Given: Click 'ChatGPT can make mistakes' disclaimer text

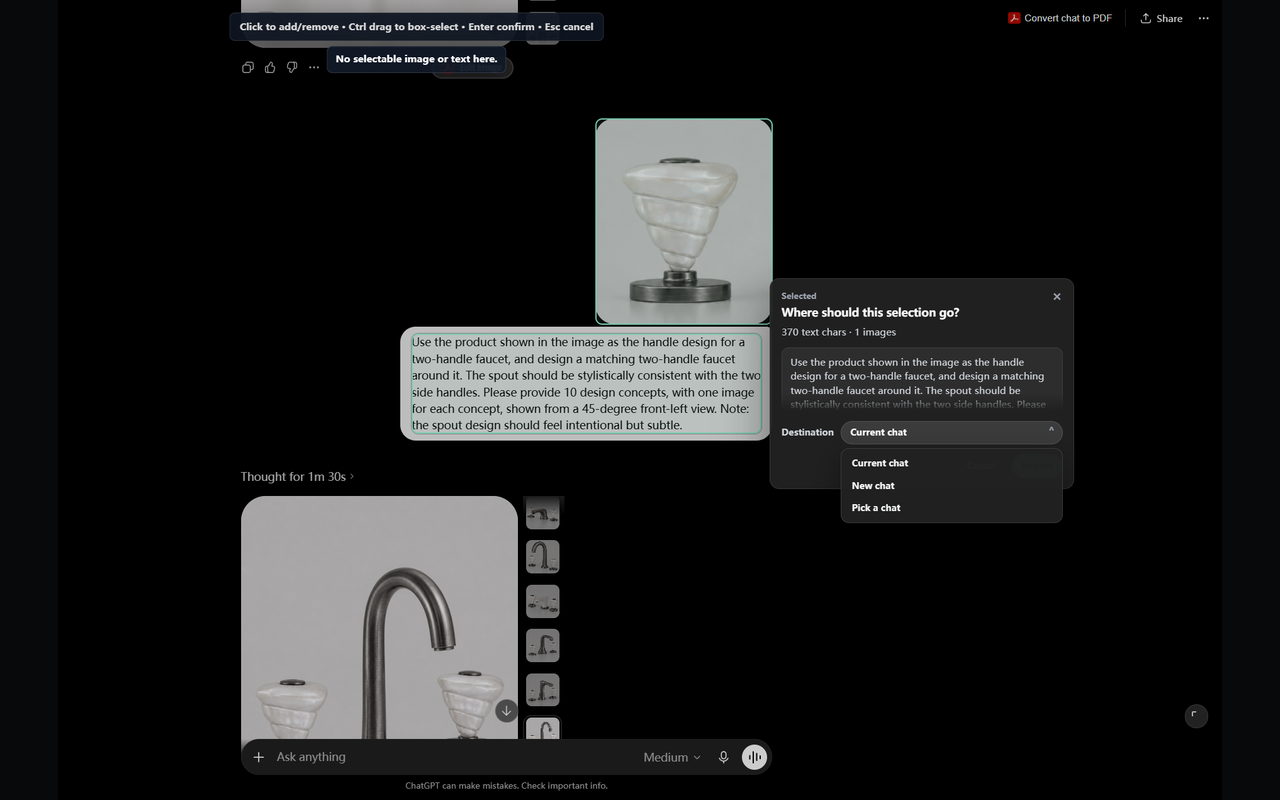Looking at the screenshot, I should click(x=506, y=786).
